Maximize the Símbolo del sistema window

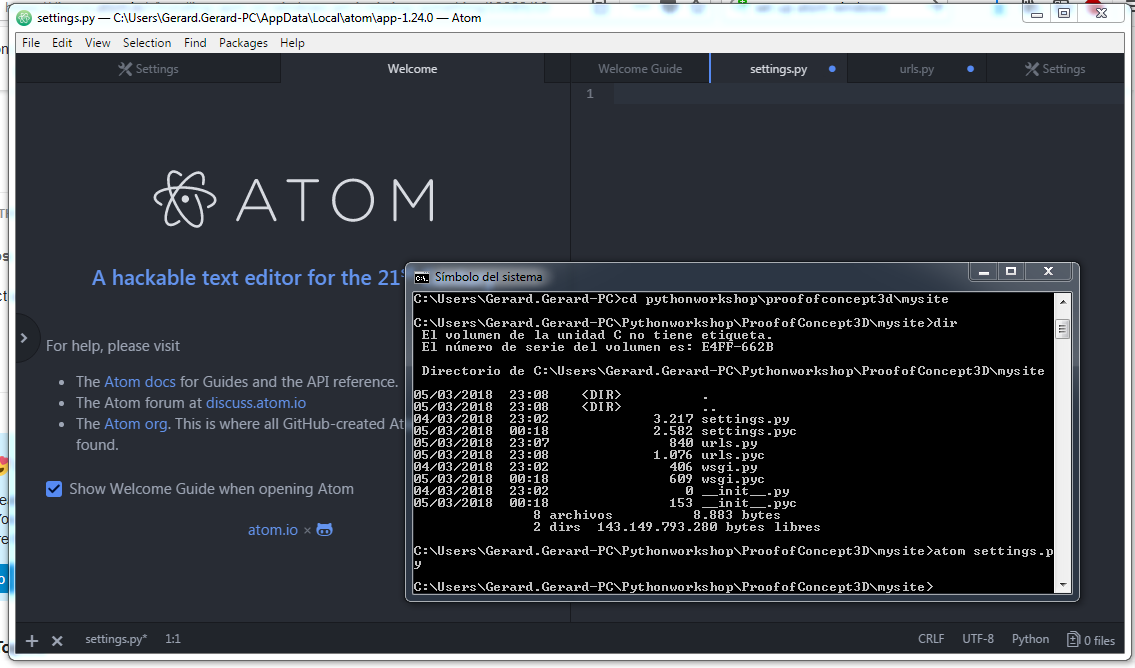(1010, 272)
